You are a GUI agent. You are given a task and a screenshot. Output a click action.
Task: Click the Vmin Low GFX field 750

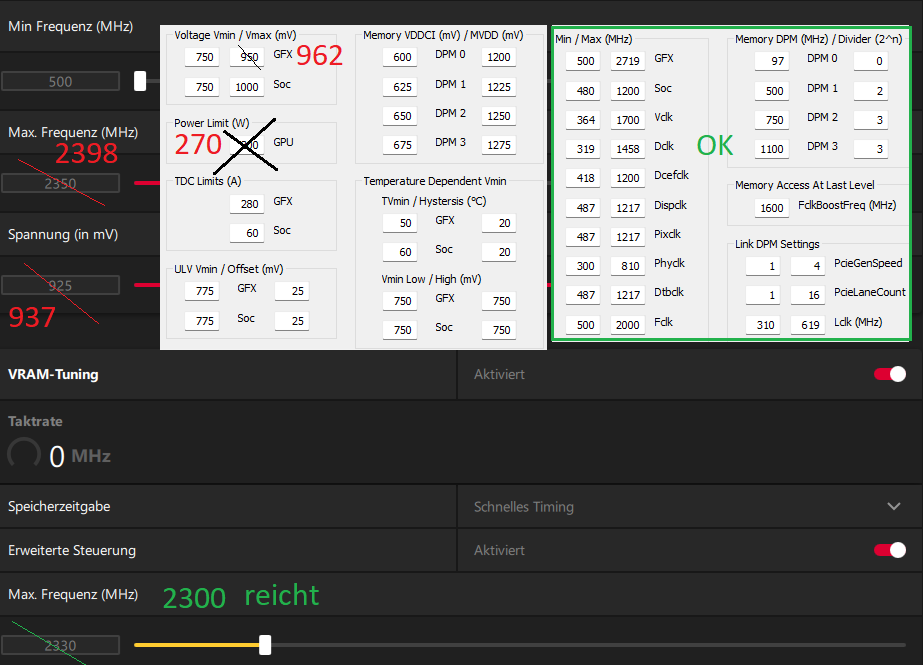pyautogui.click(x=400, y=301)
